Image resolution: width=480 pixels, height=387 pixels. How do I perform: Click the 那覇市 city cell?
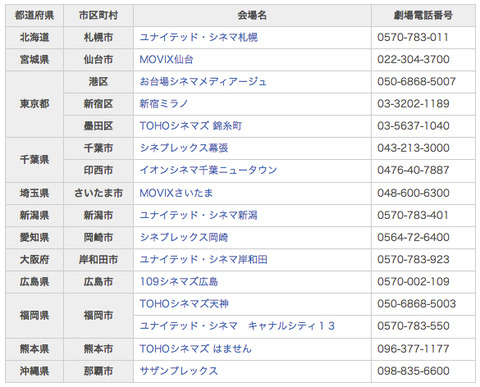click(98, 371)
